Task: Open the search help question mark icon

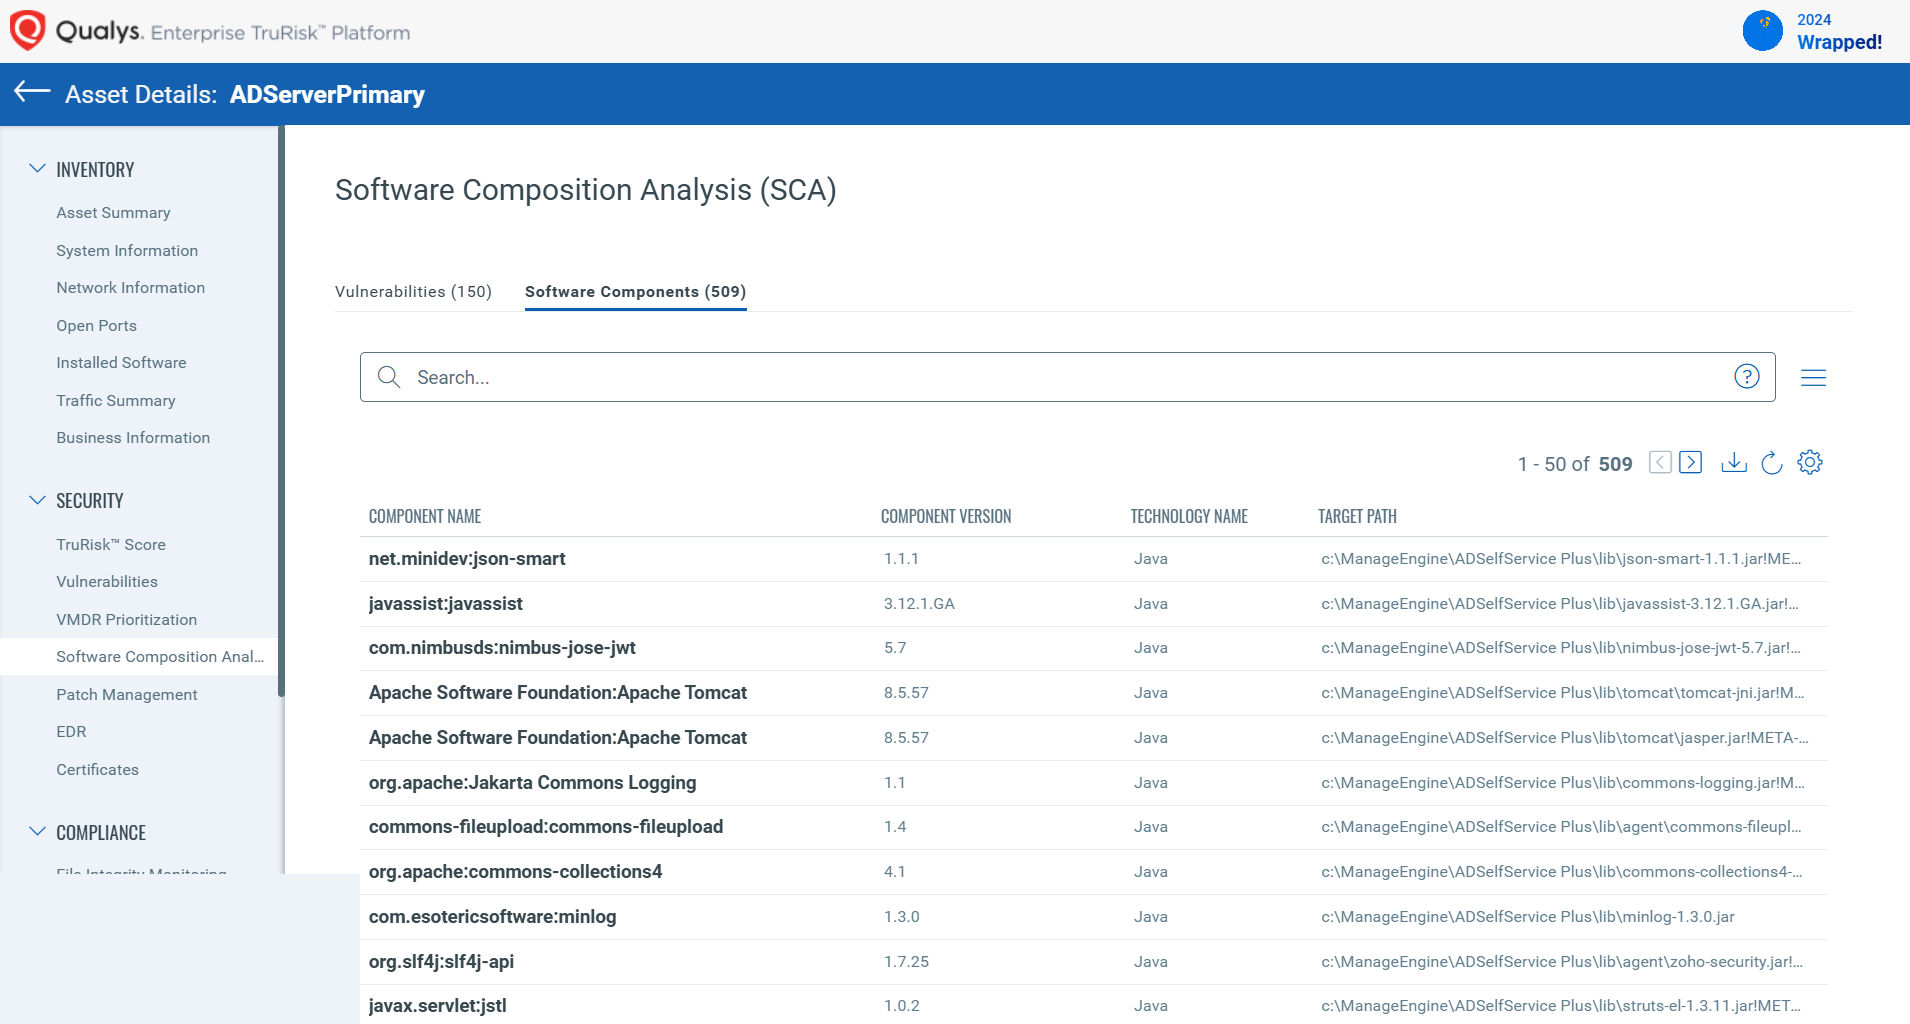Action: tap(1746, 377)
